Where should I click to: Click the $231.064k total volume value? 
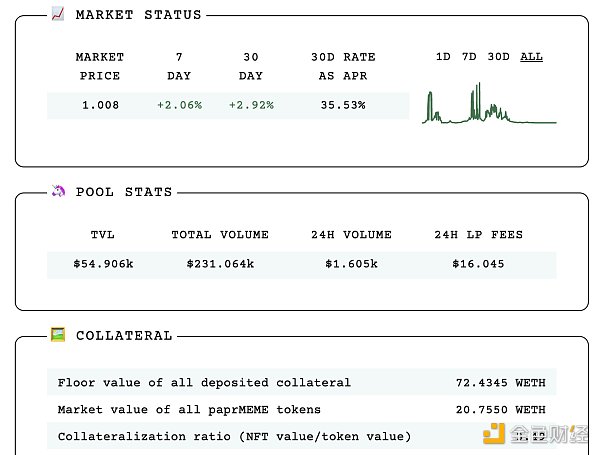[x=220, y=265]
